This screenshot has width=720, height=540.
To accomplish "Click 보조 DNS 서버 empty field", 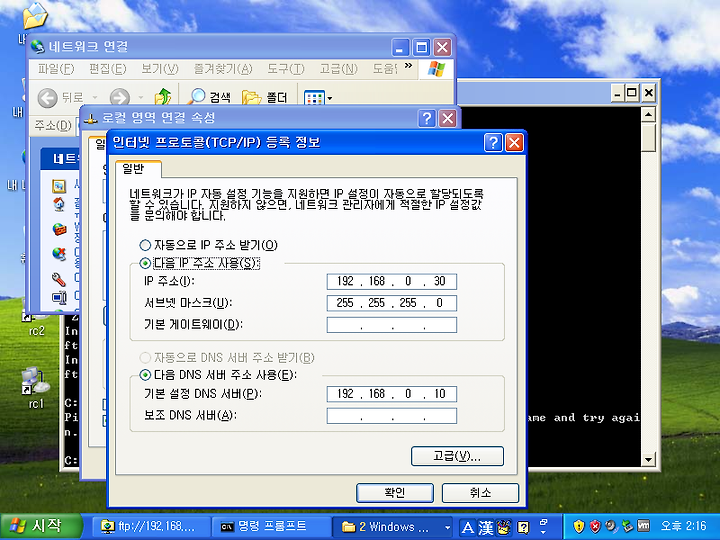I will click(392, 416).
